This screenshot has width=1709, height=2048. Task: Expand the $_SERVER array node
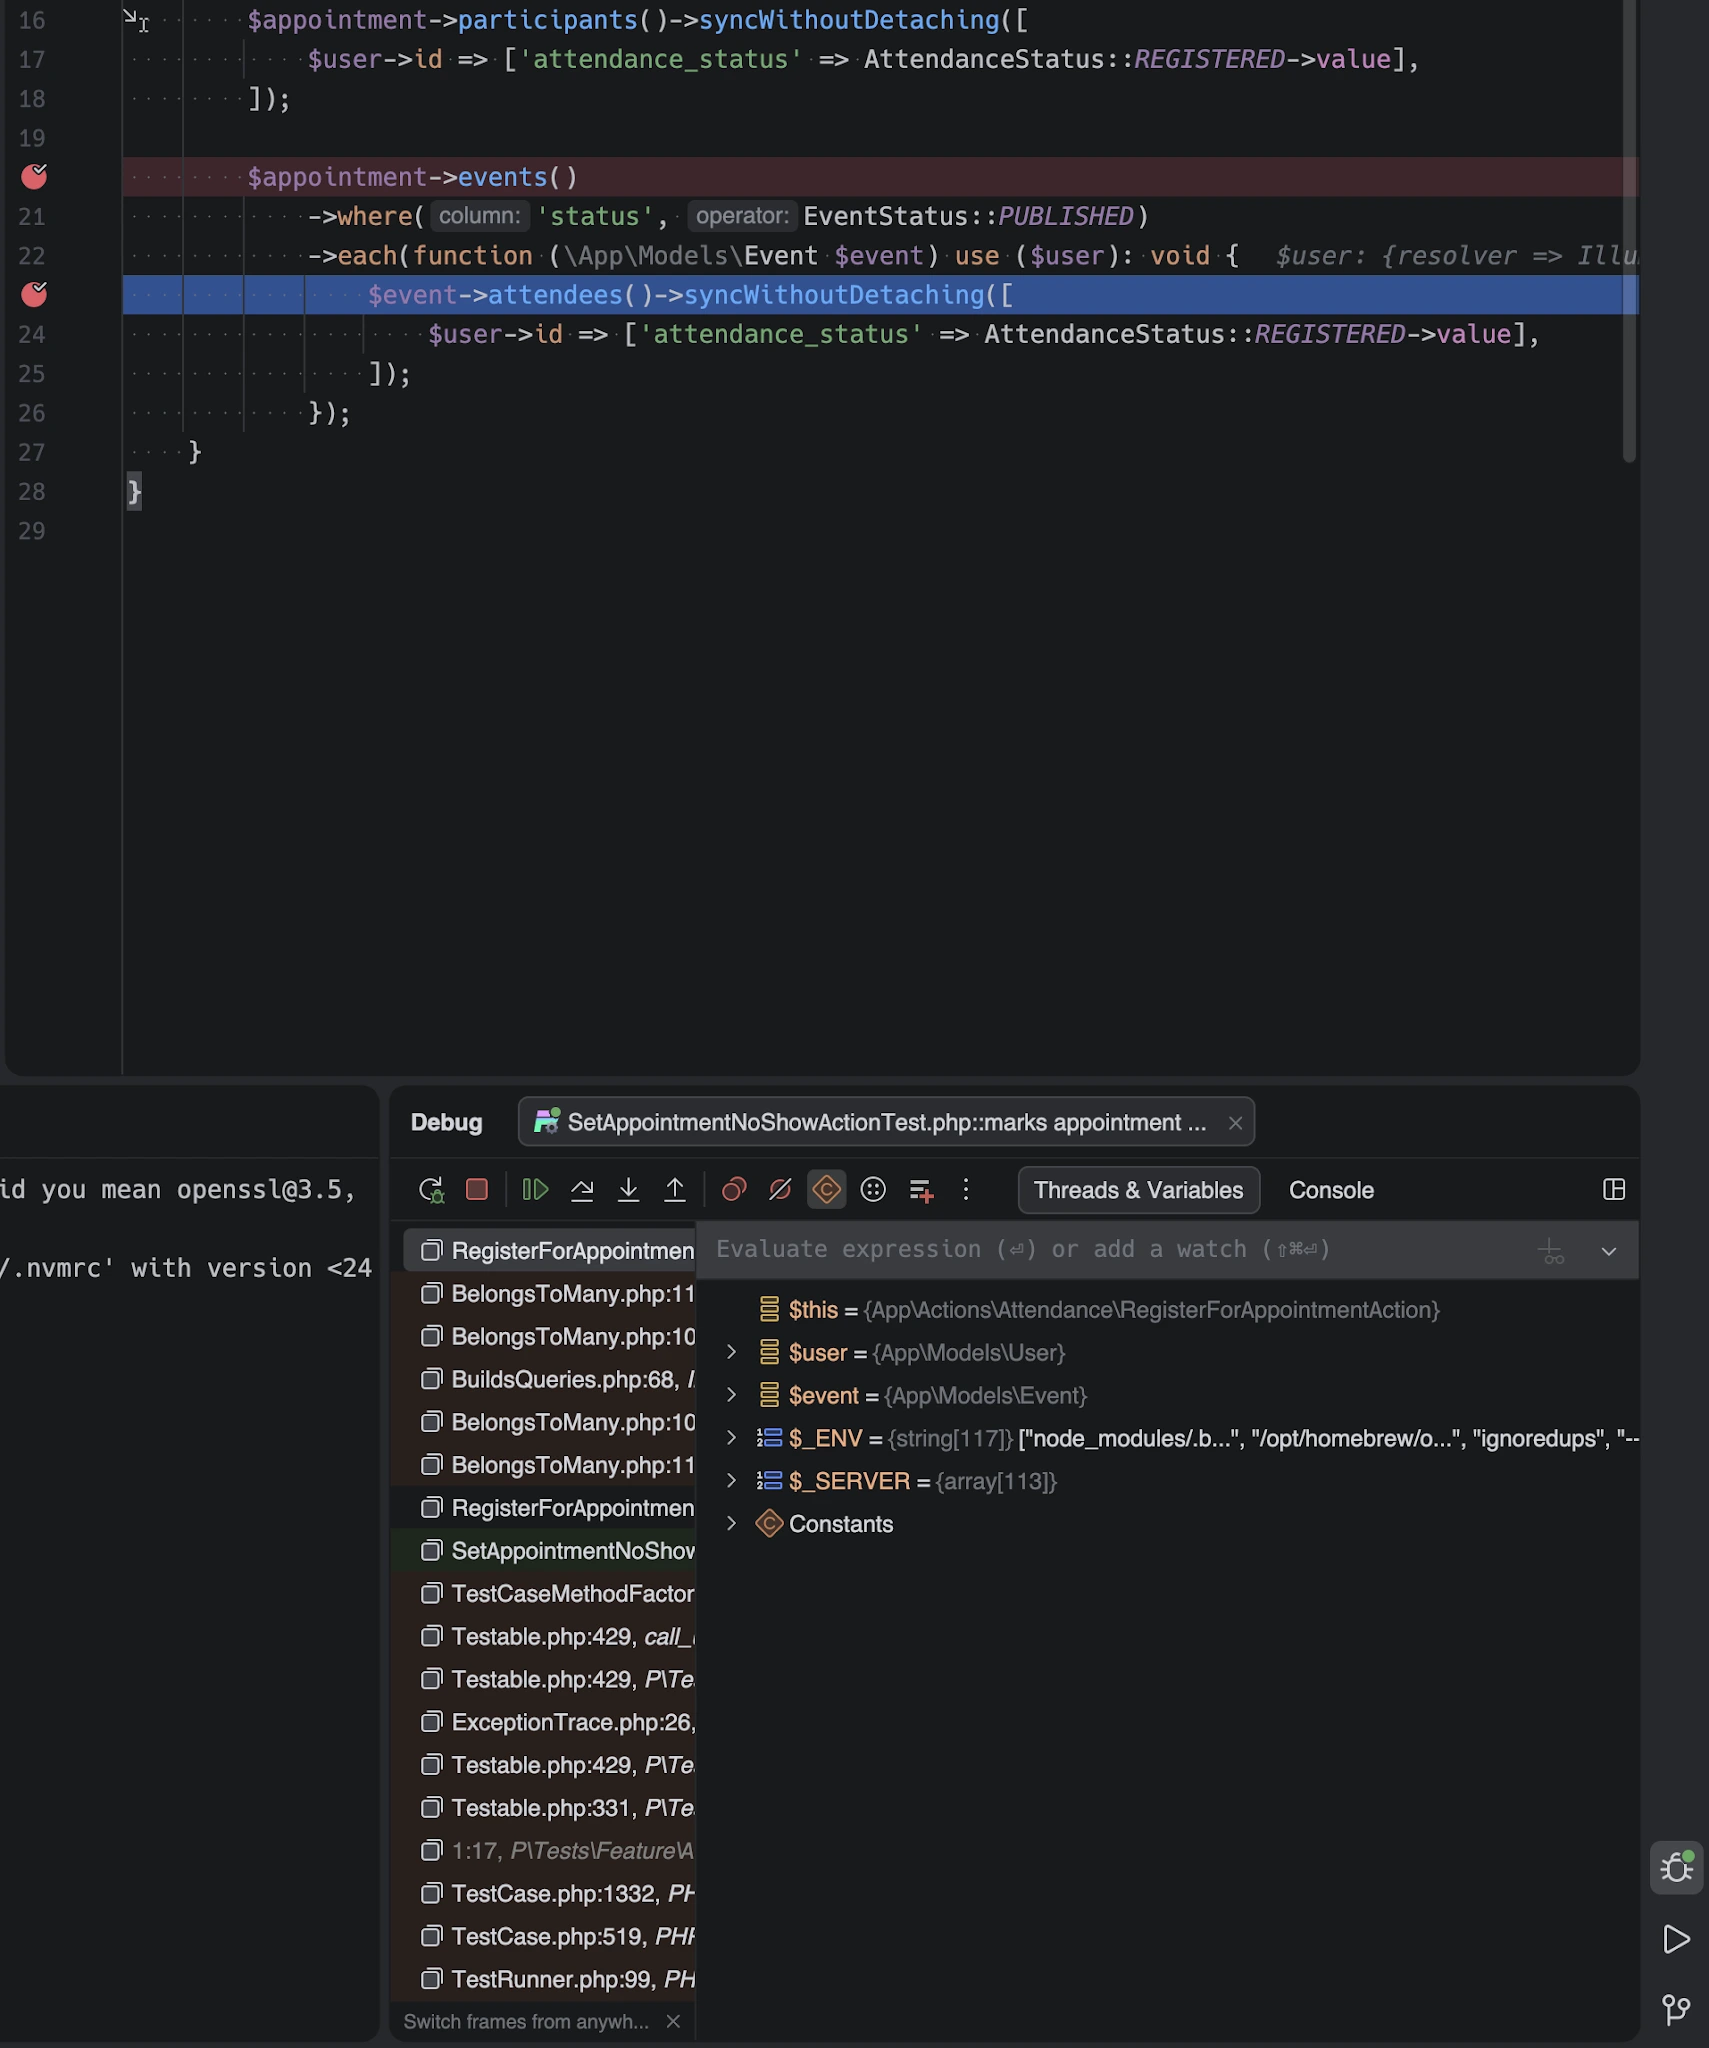pyautogui.click(x=731, y=1482)
